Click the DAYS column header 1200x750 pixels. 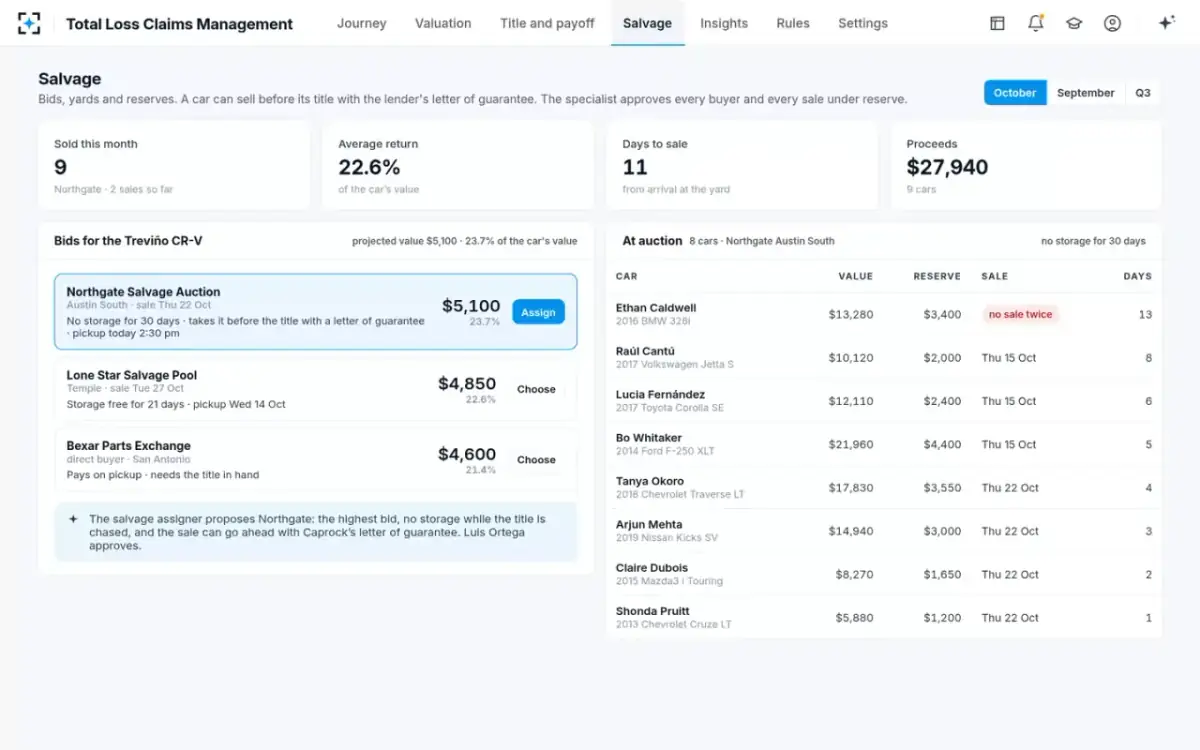tap(1137, 276)
